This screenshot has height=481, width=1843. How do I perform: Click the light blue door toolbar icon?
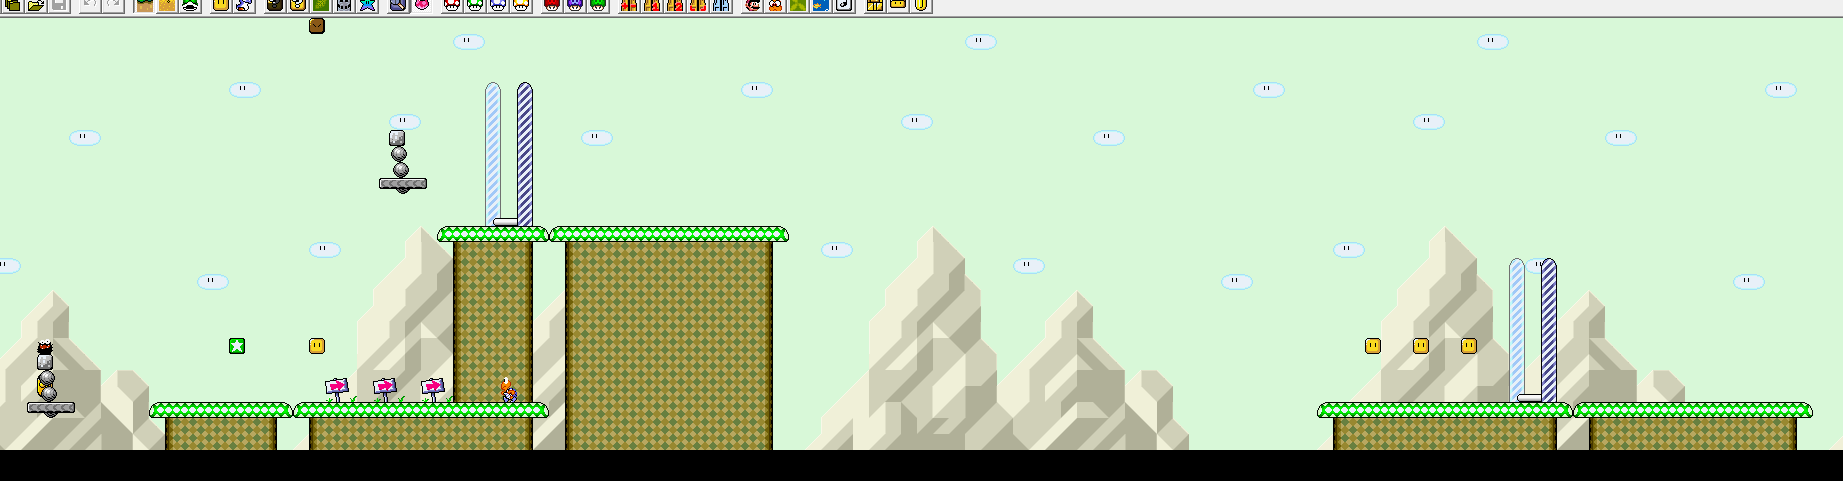pyautogui.click(x=721, y=5)
